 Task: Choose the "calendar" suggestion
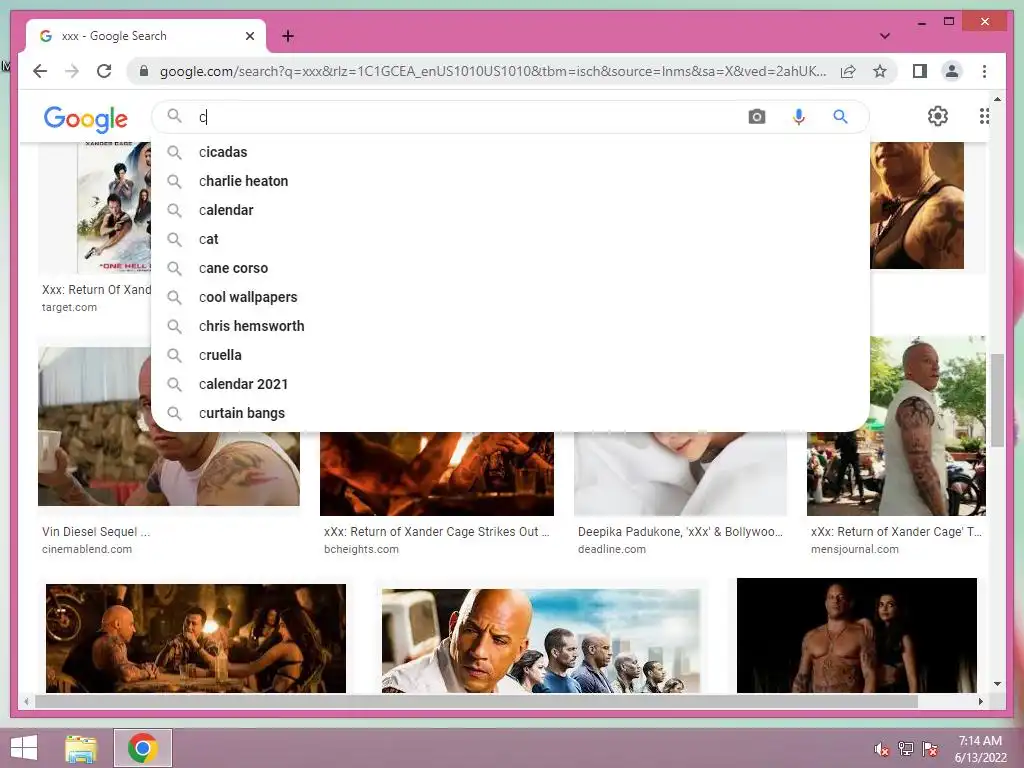(x=509, y=210)
